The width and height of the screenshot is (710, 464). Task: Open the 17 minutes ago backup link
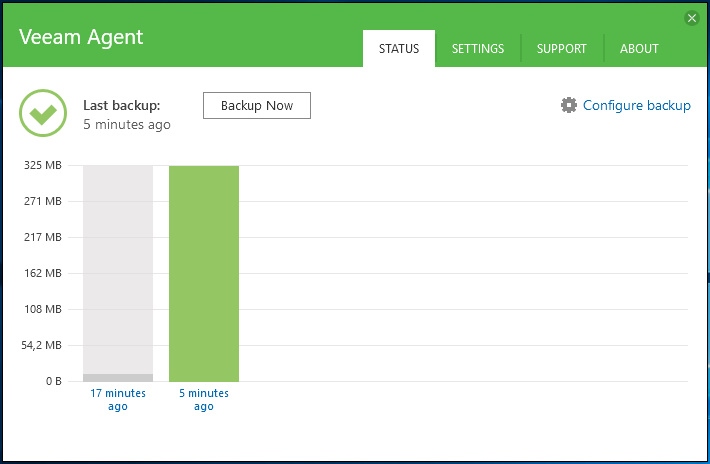click(118, 399)
